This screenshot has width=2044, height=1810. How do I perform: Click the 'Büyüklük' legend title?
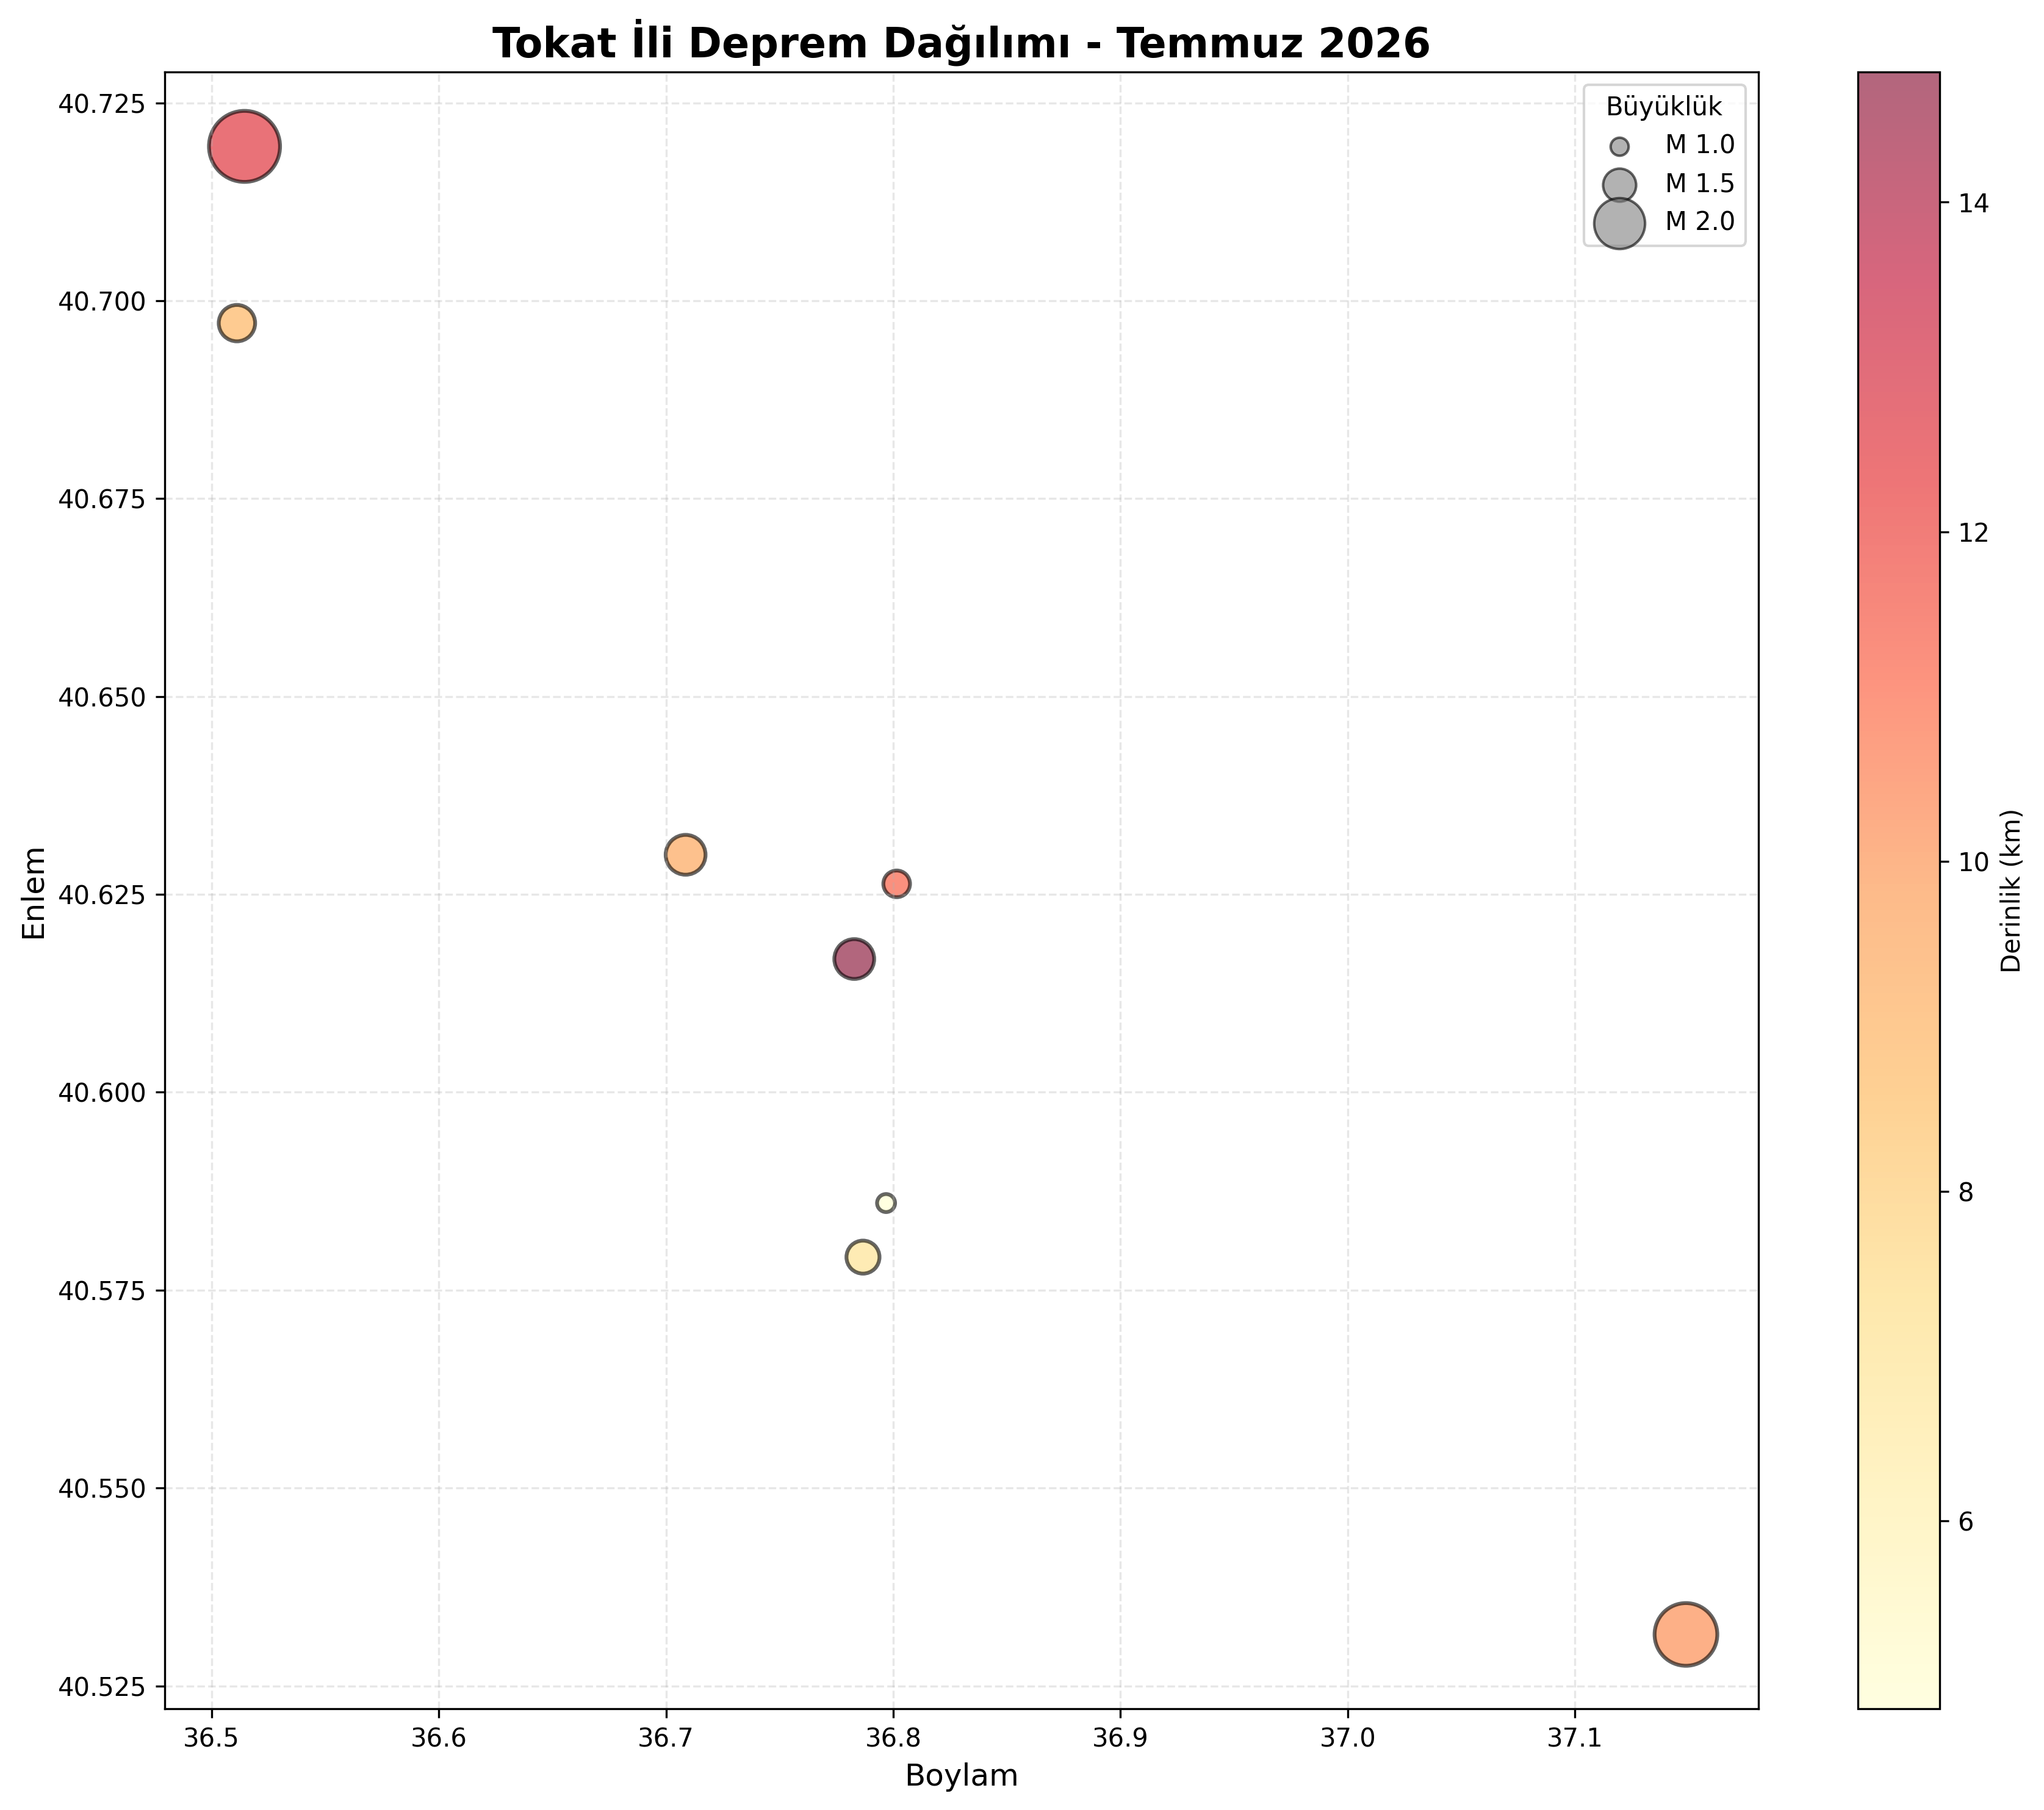coord(1664,107)
